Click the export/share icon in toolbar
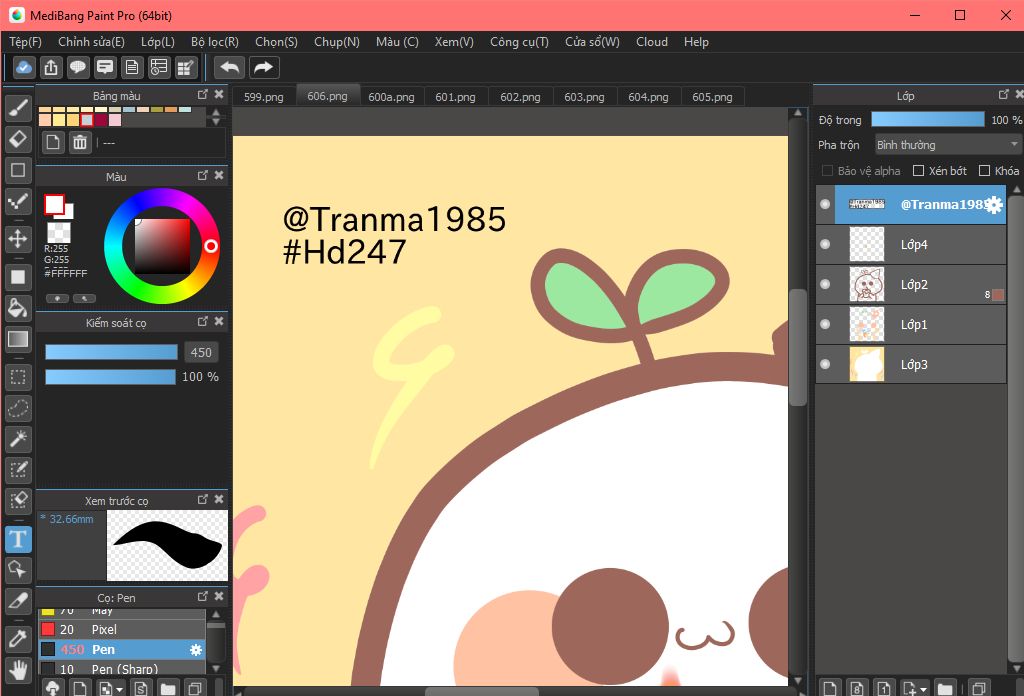Image resolution: width=1024 pixels, height=696 pixels. click(x=51, y=67)
